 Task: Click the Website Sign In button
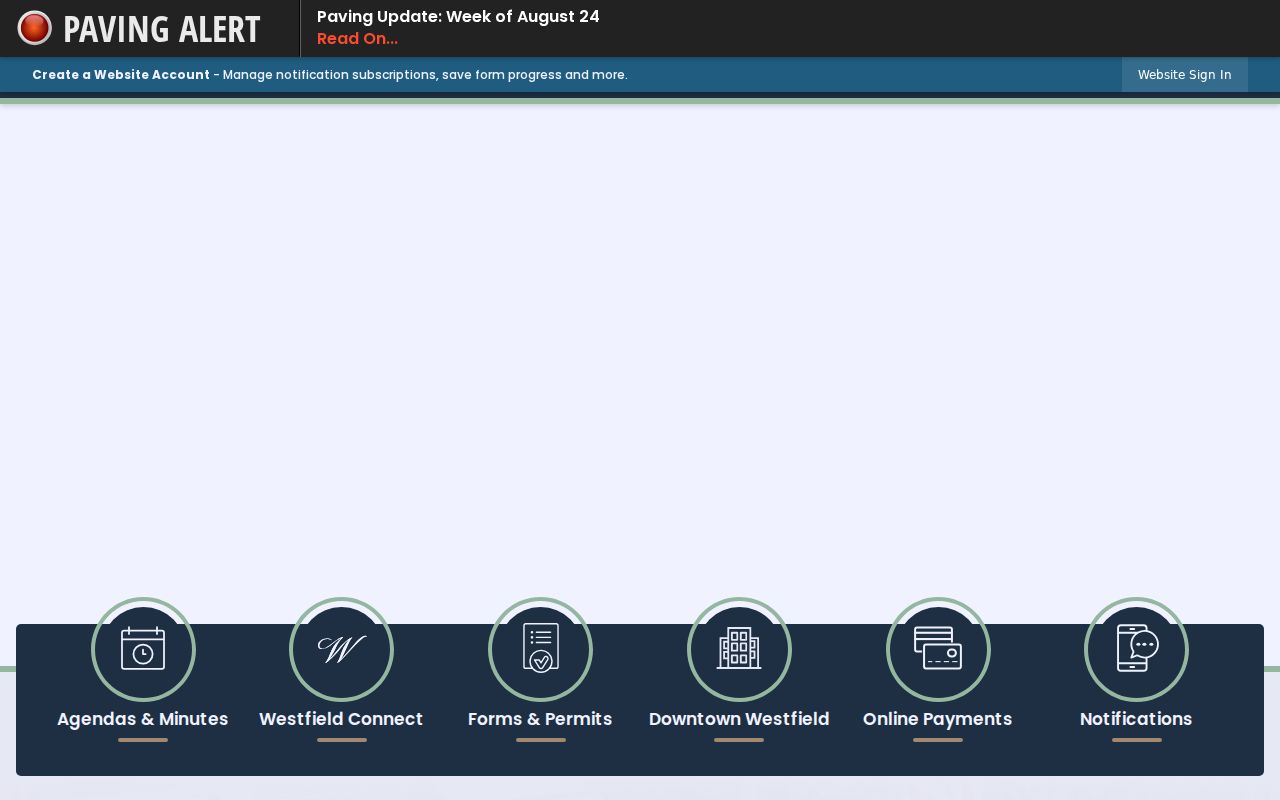click(x=1184, y=75)
